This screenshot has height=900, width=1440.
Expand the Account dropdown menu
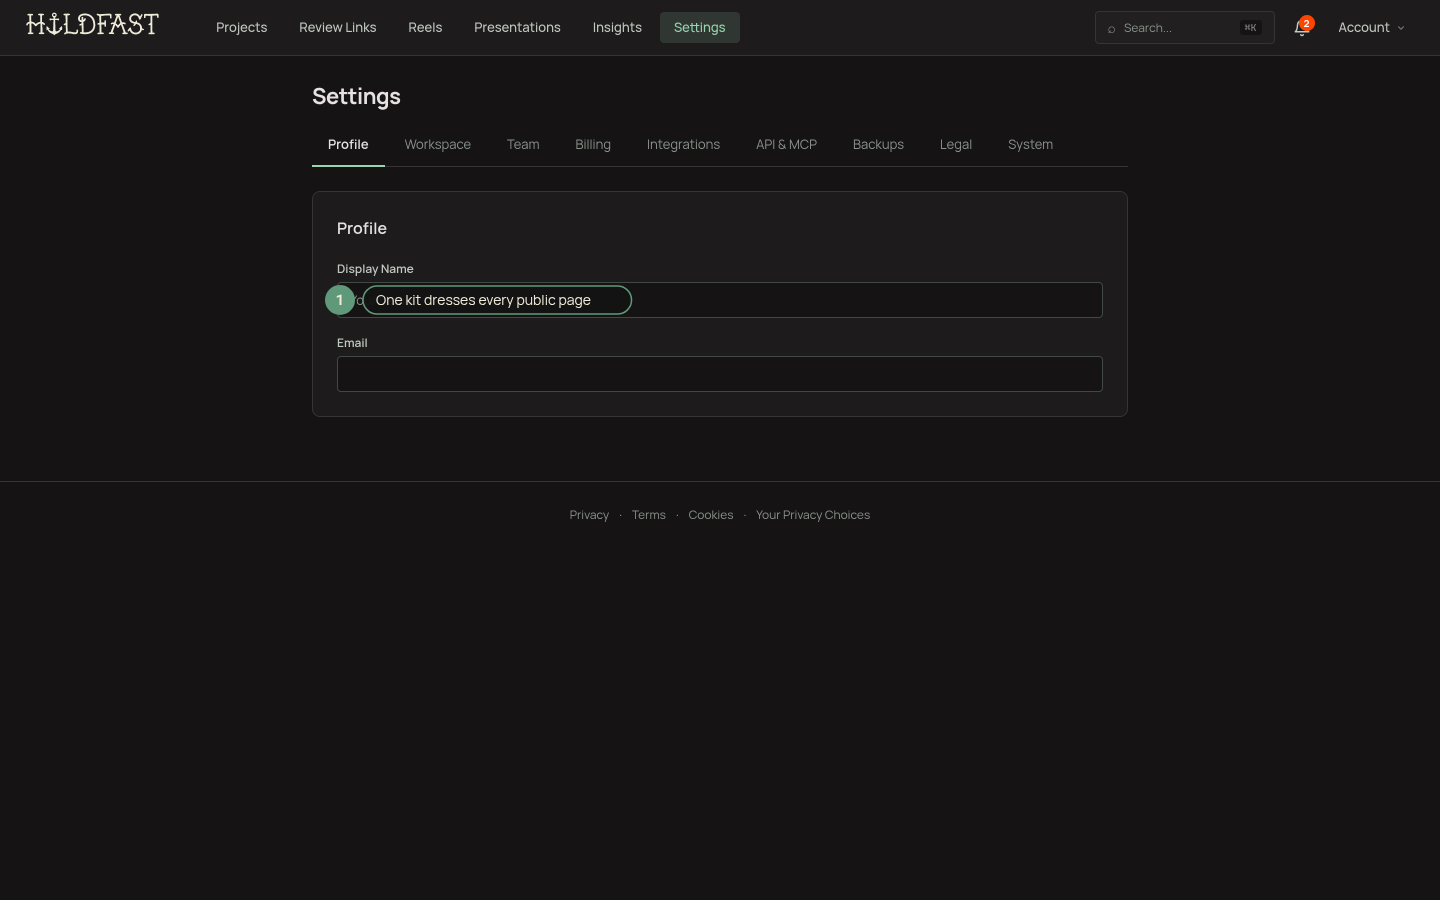(x=1371, y=28)
